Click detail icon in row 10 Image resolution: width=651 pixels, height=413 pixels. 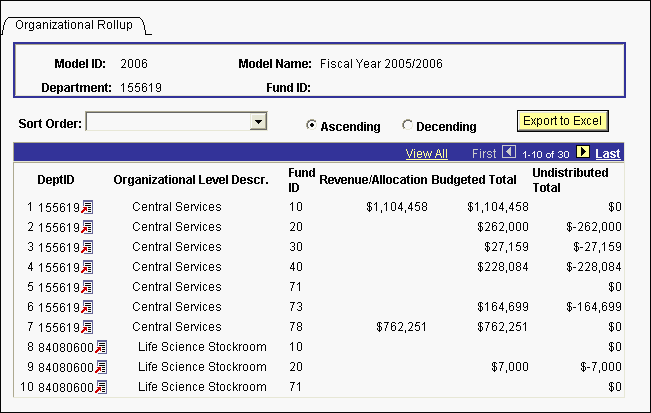coord(101,387)
